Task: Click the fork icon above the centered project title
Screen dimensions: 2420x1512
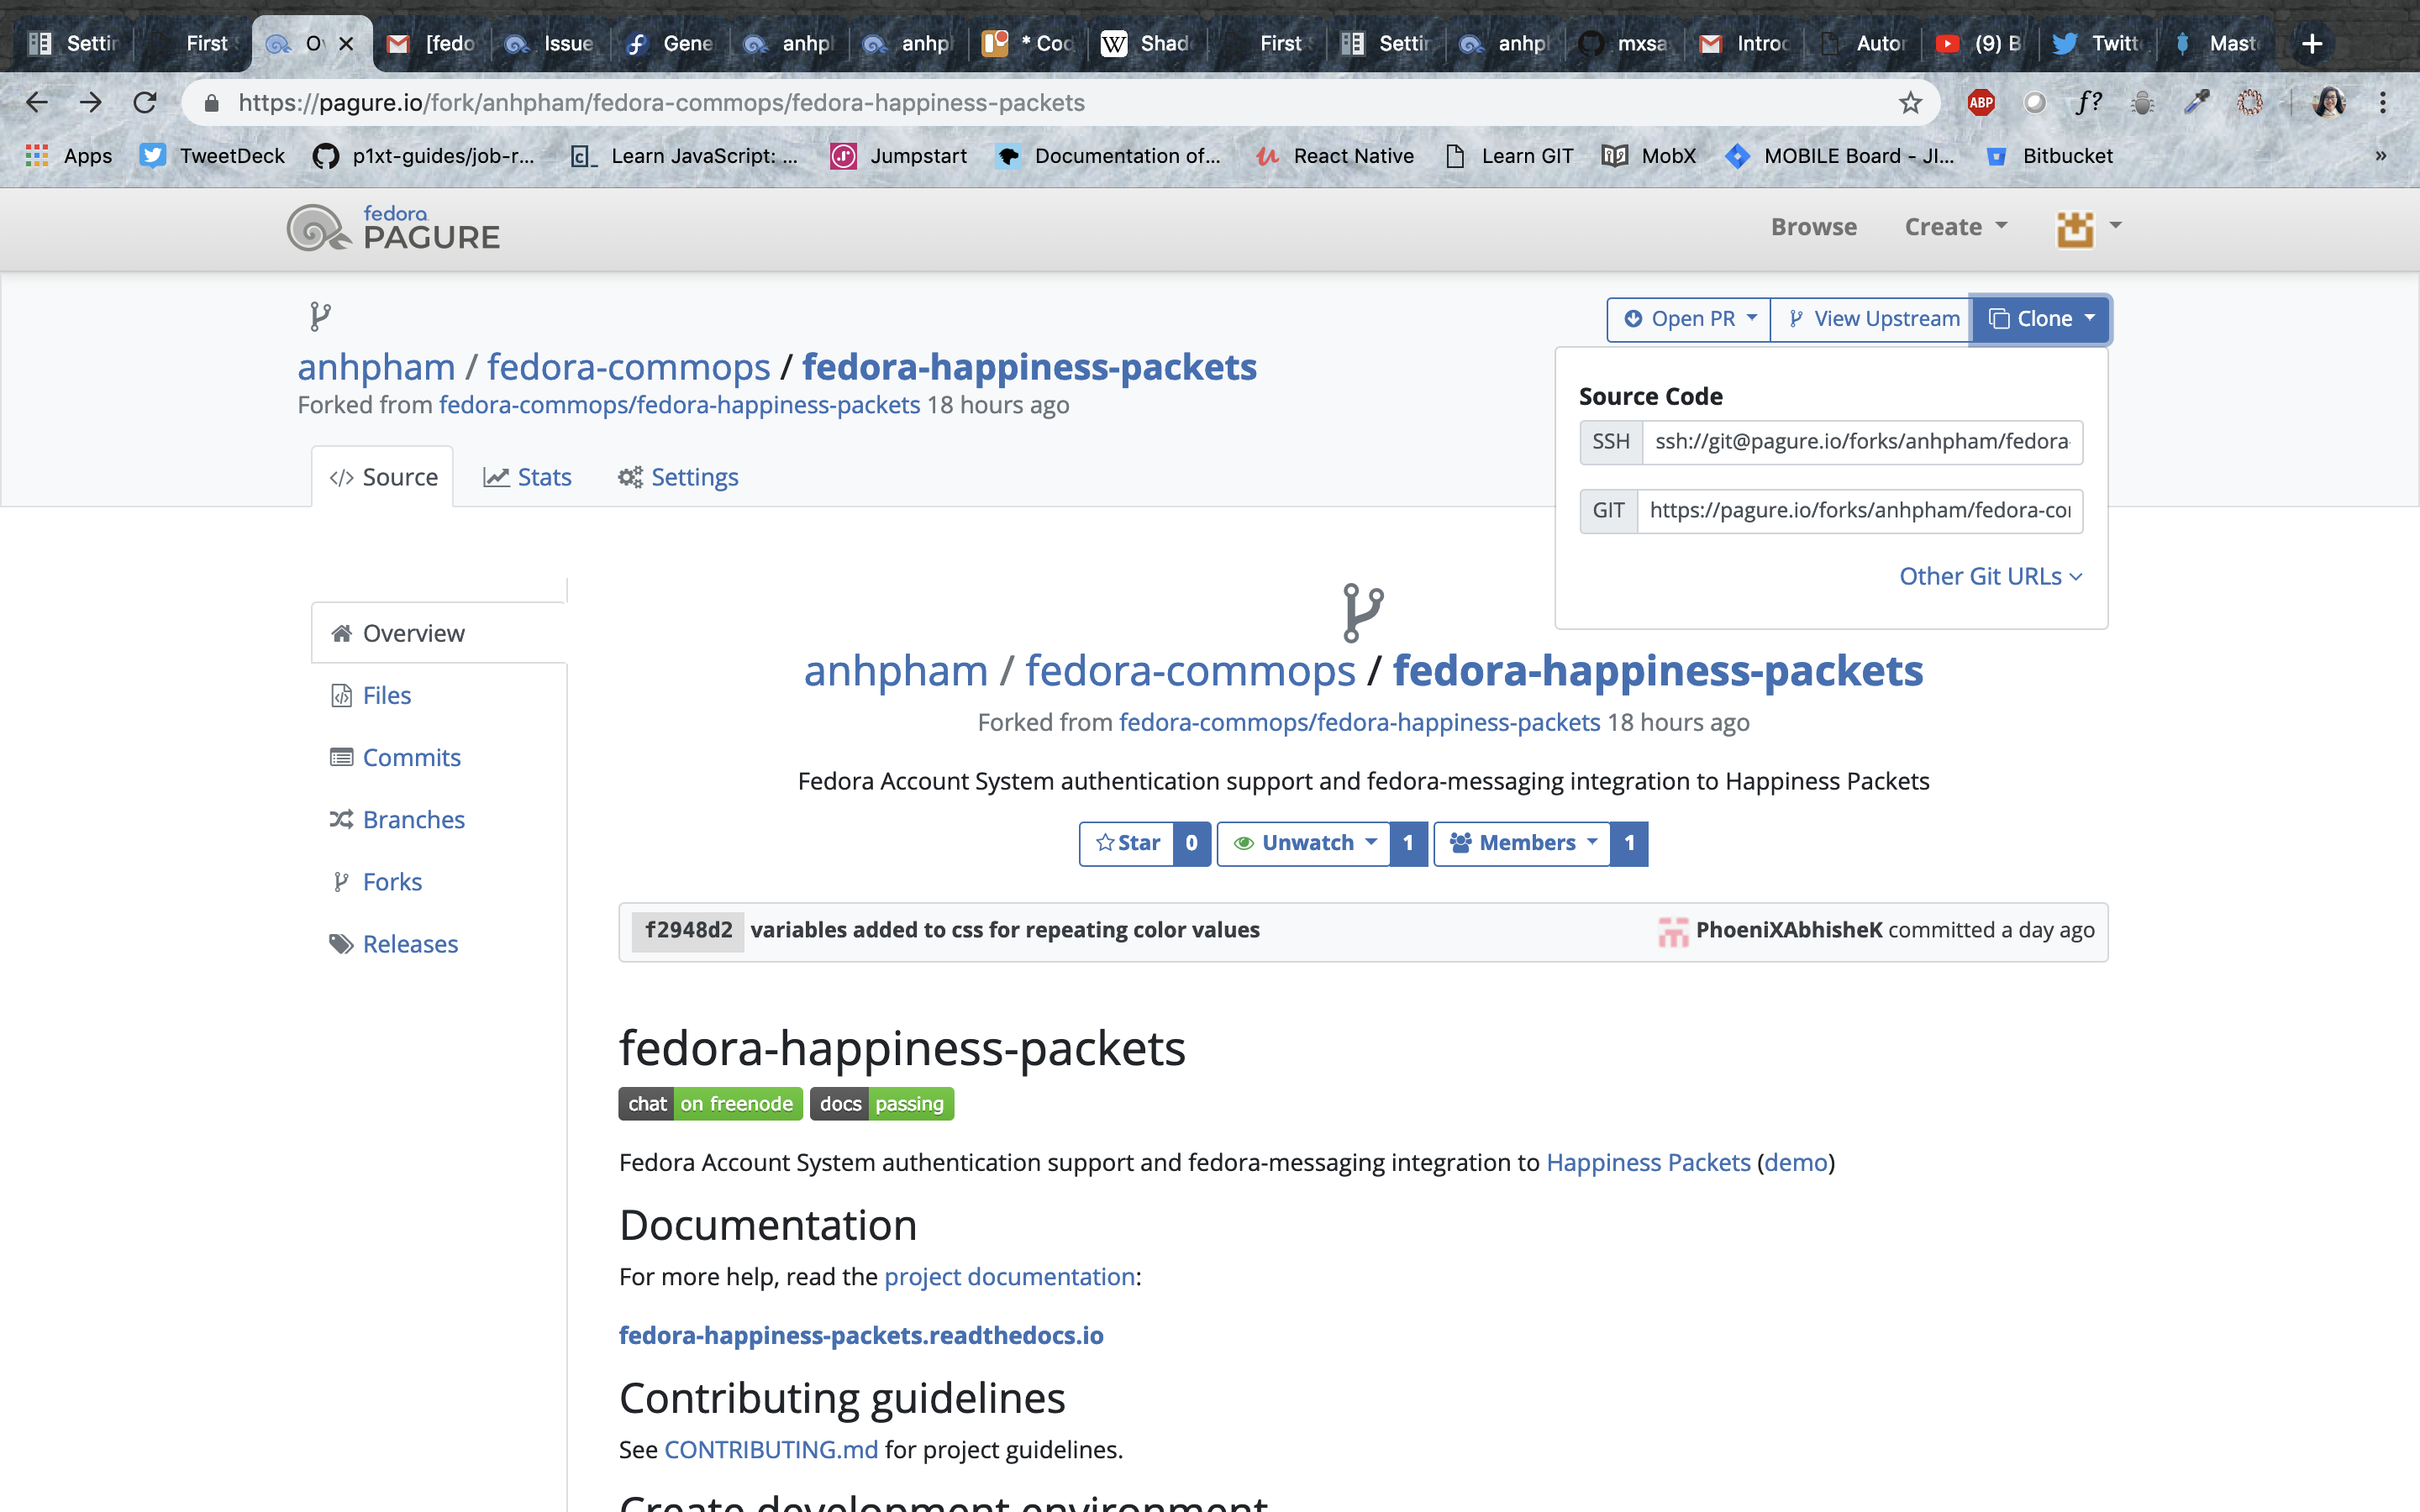Action: coord(1363,612)
